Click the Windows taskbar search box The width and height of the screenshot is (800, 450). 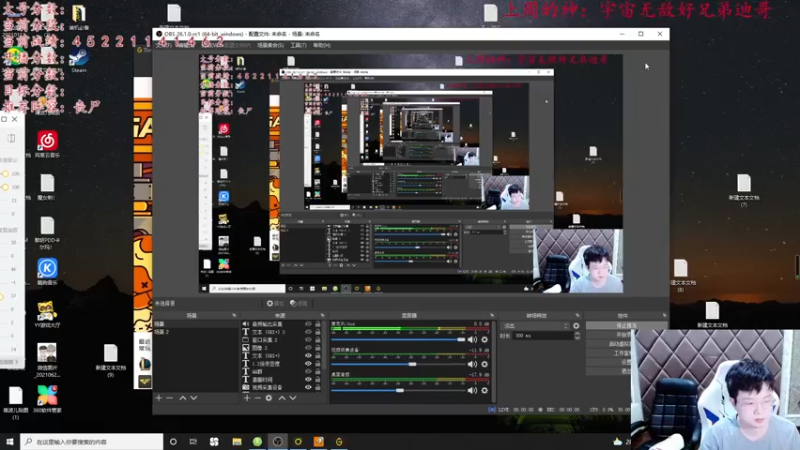pyautogui.click(x=92, y=441)
